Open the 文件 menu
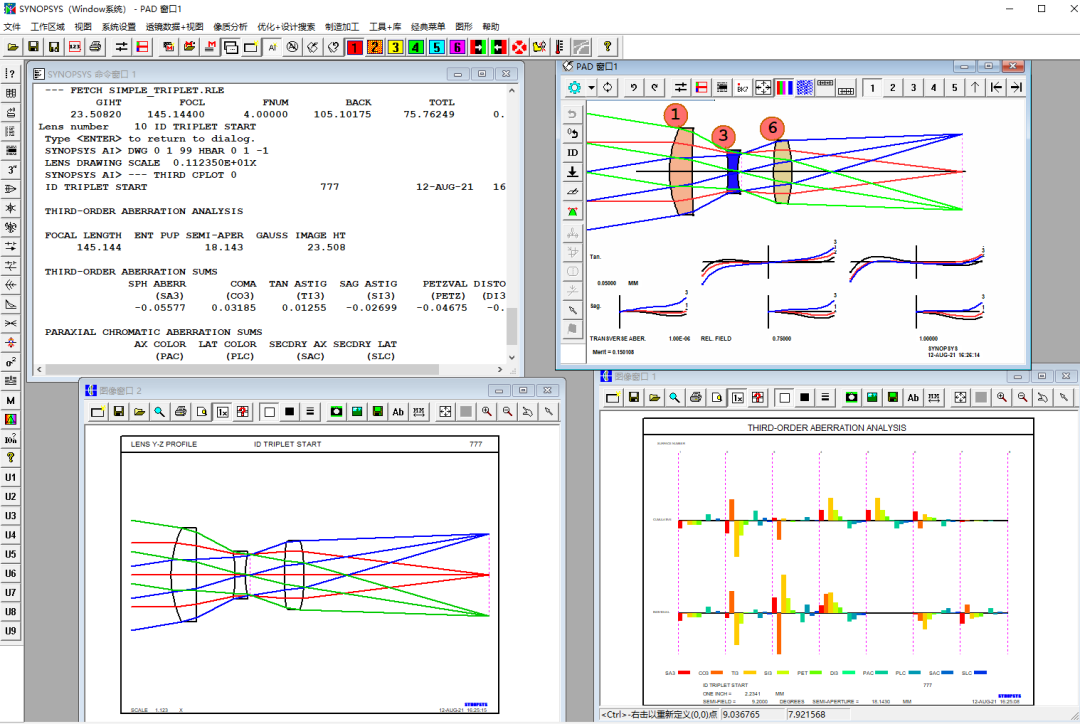Viewport: 1080px width, 724px height. click(12, 26)
